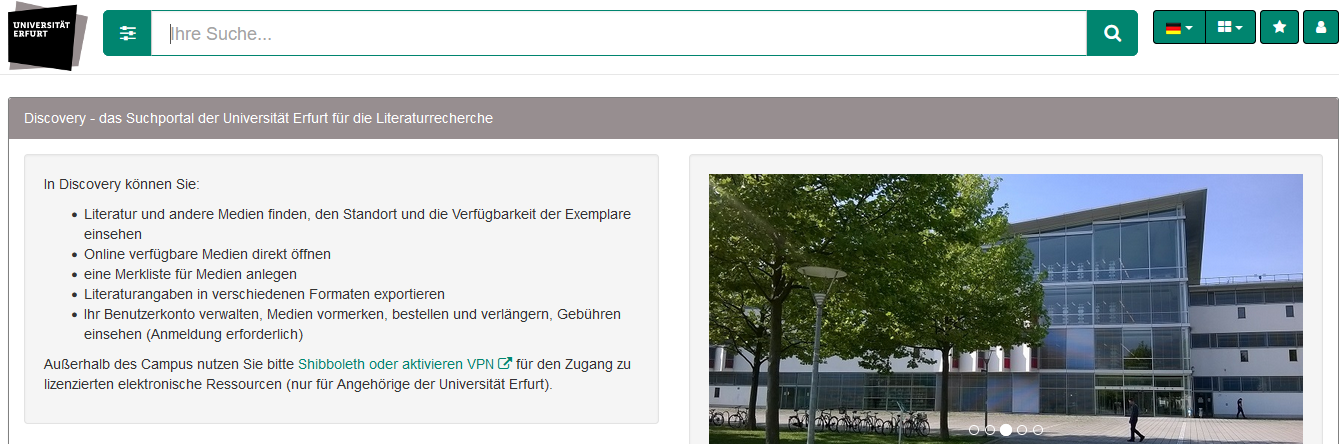Click the German flag icon
The height and width of the screenshot is (444, 1339).
(1173, 28)
